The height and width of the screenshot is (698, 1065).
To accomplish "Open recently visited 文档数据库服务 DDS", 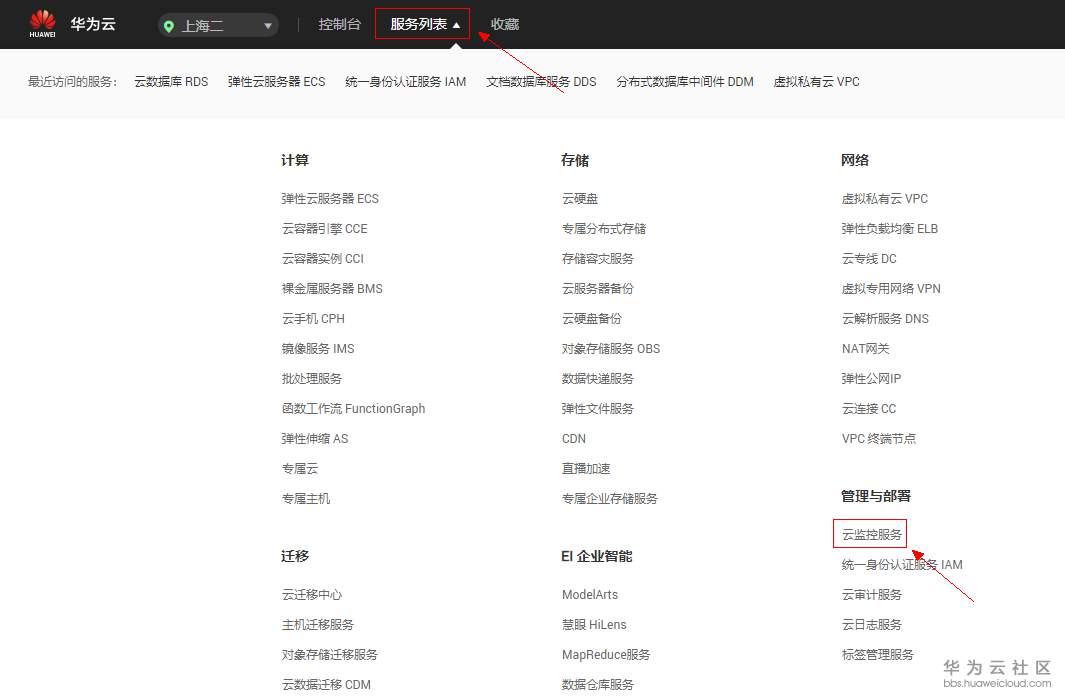I will (x=541, y=81).
